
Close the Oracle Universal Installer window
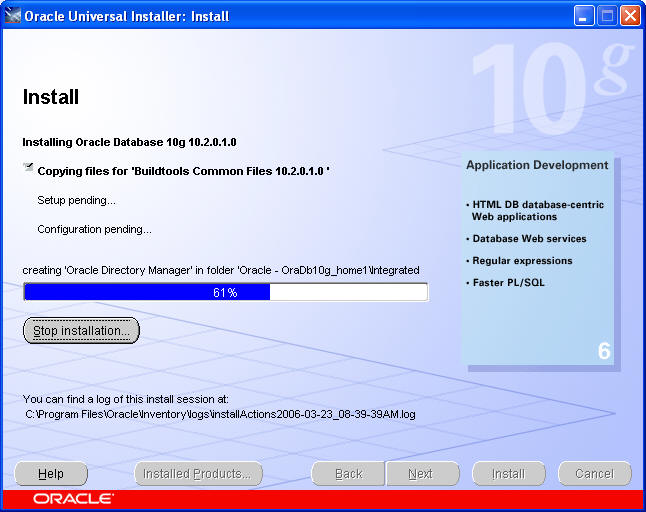coord(630,15)
